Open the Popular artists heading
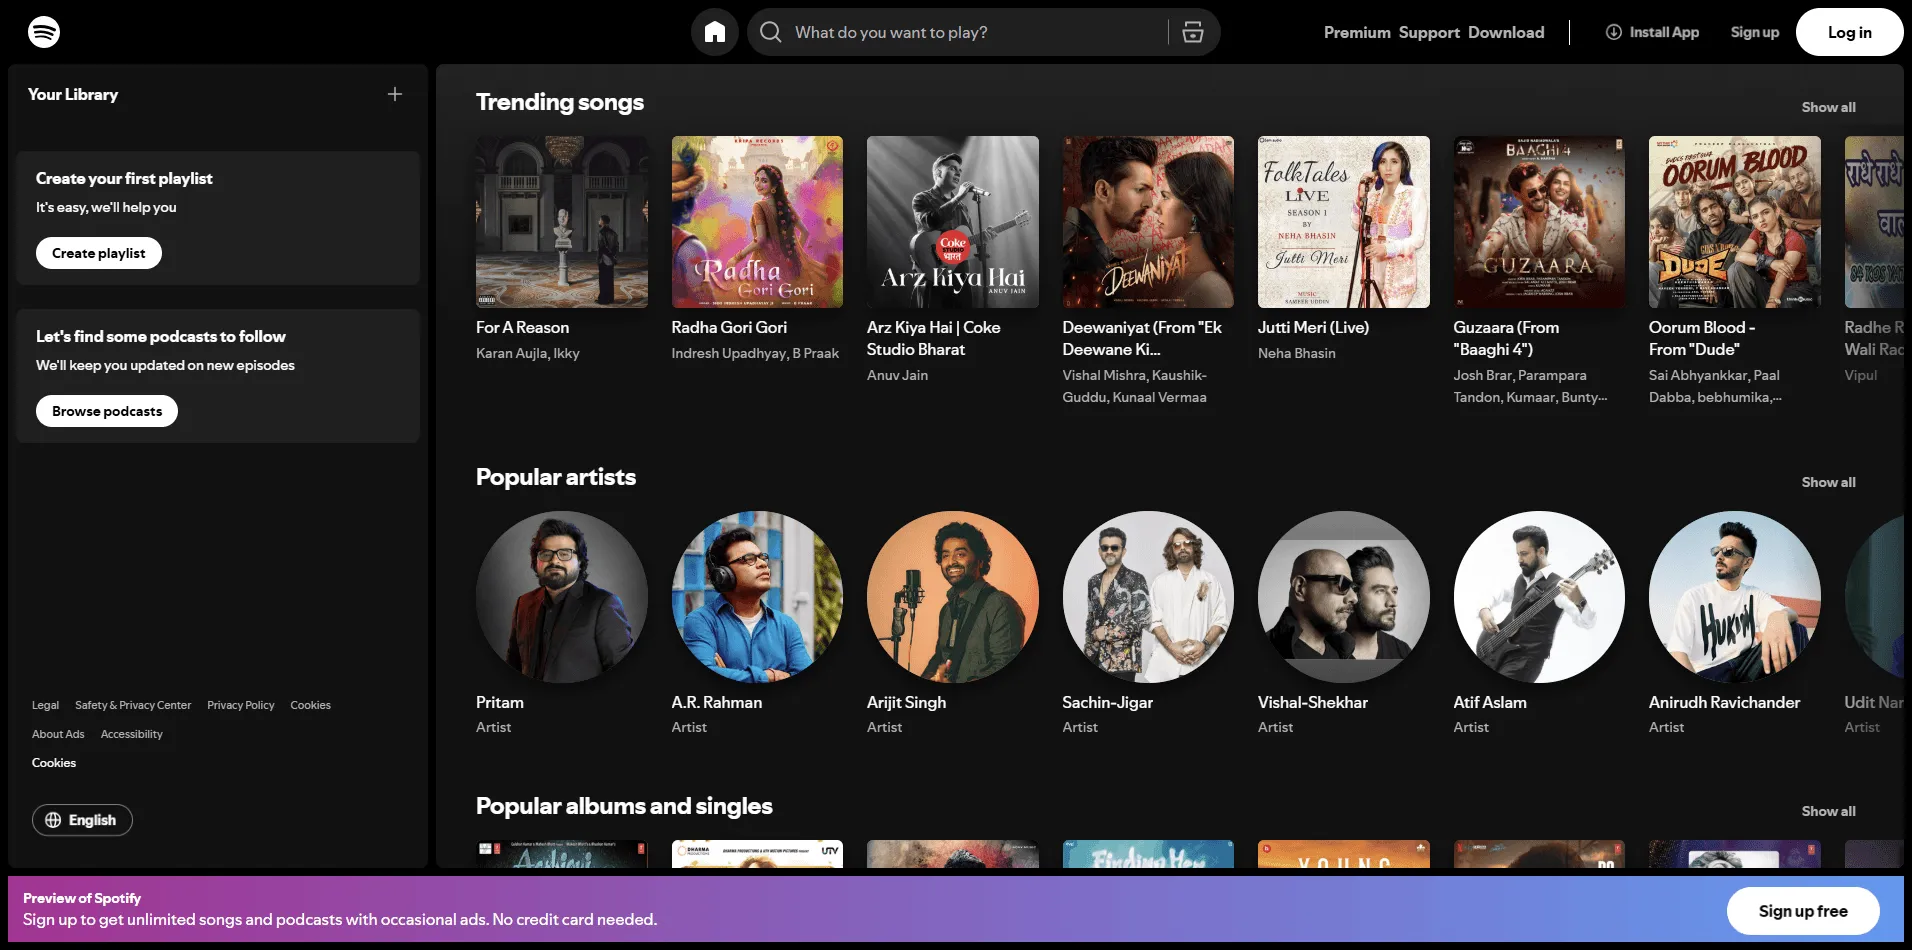Viewport: 1912px width, 950px height. (556, 477)
